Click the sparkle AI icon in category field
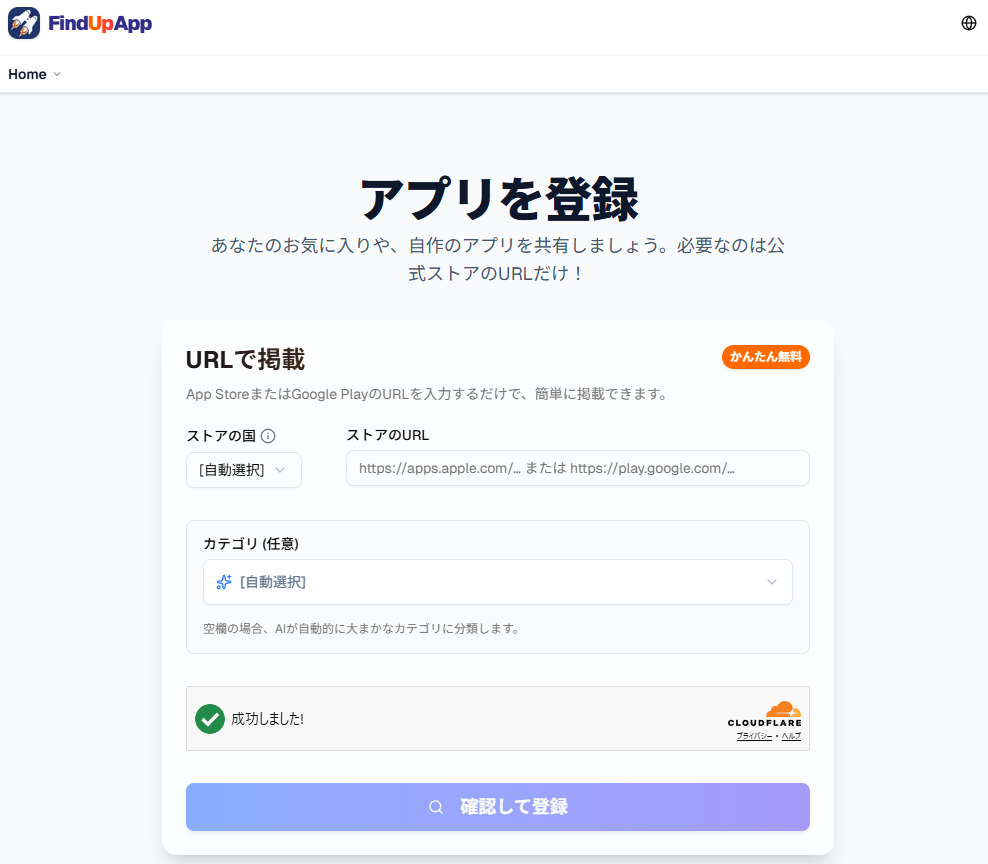This screenshot has width=988, height=864. pos(224,582)
